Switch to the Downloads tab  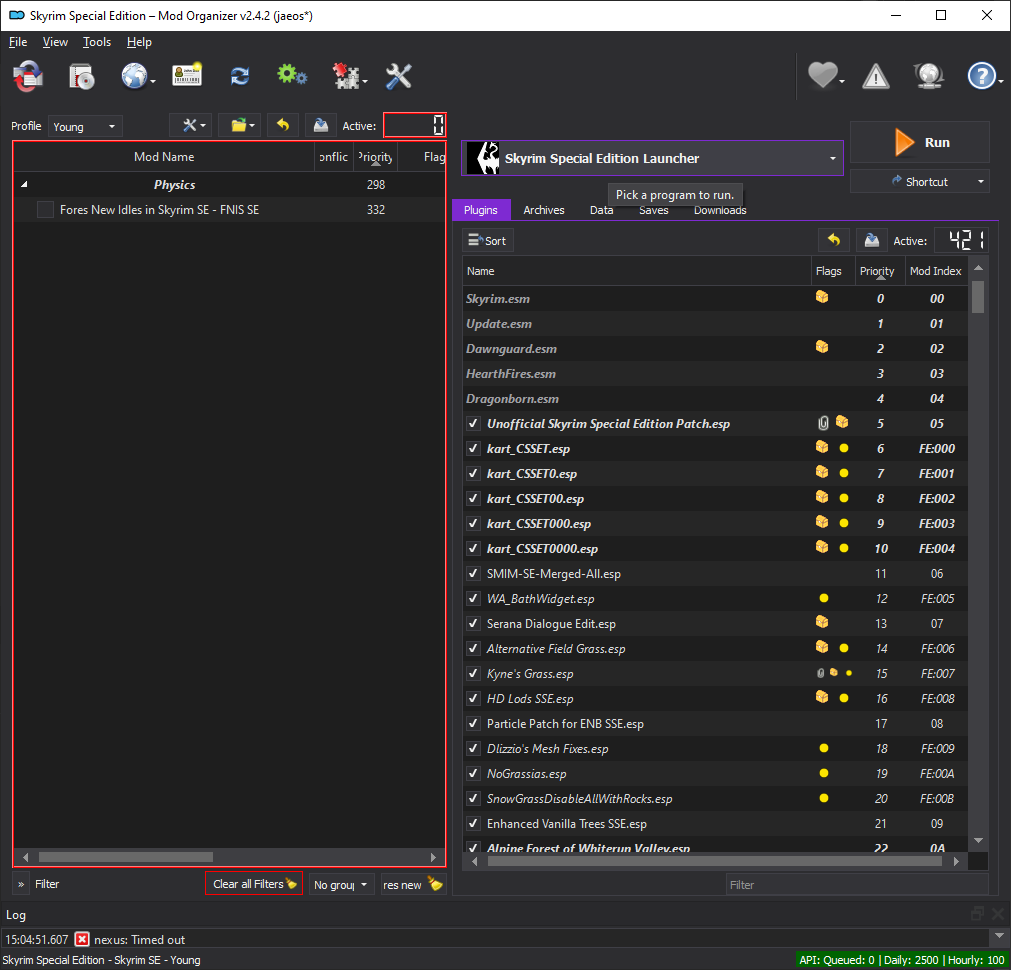tap(720, 210)
